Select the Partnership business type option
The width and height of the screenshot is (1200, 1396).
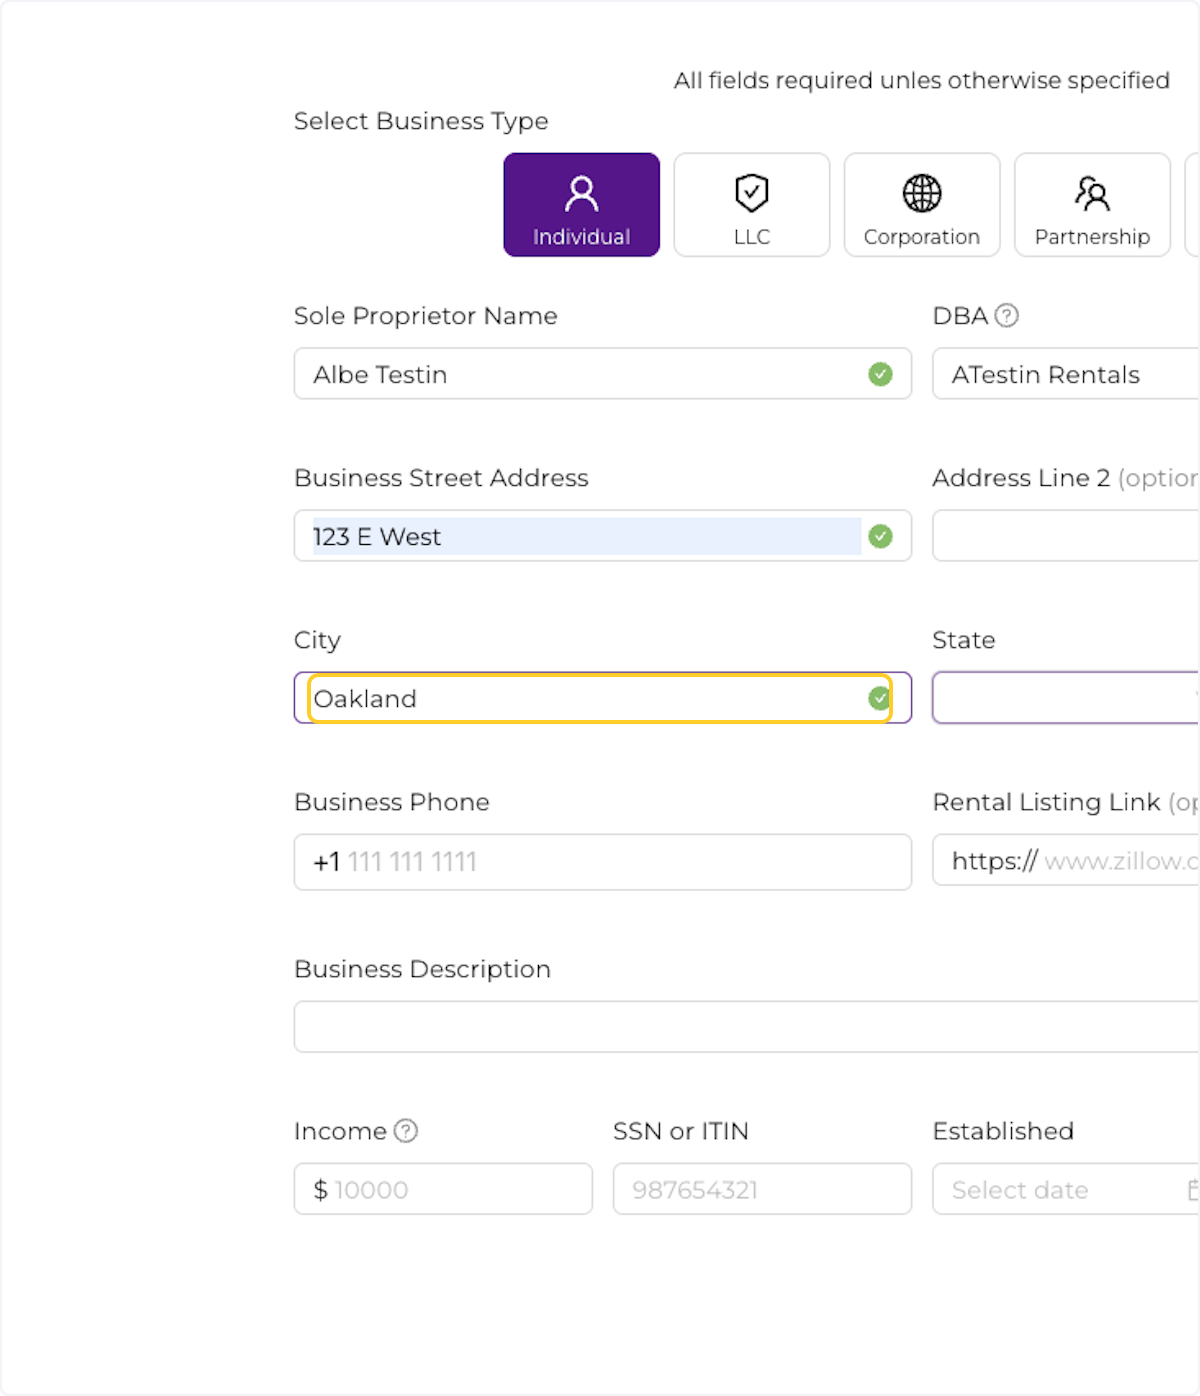coord(1092,205)
